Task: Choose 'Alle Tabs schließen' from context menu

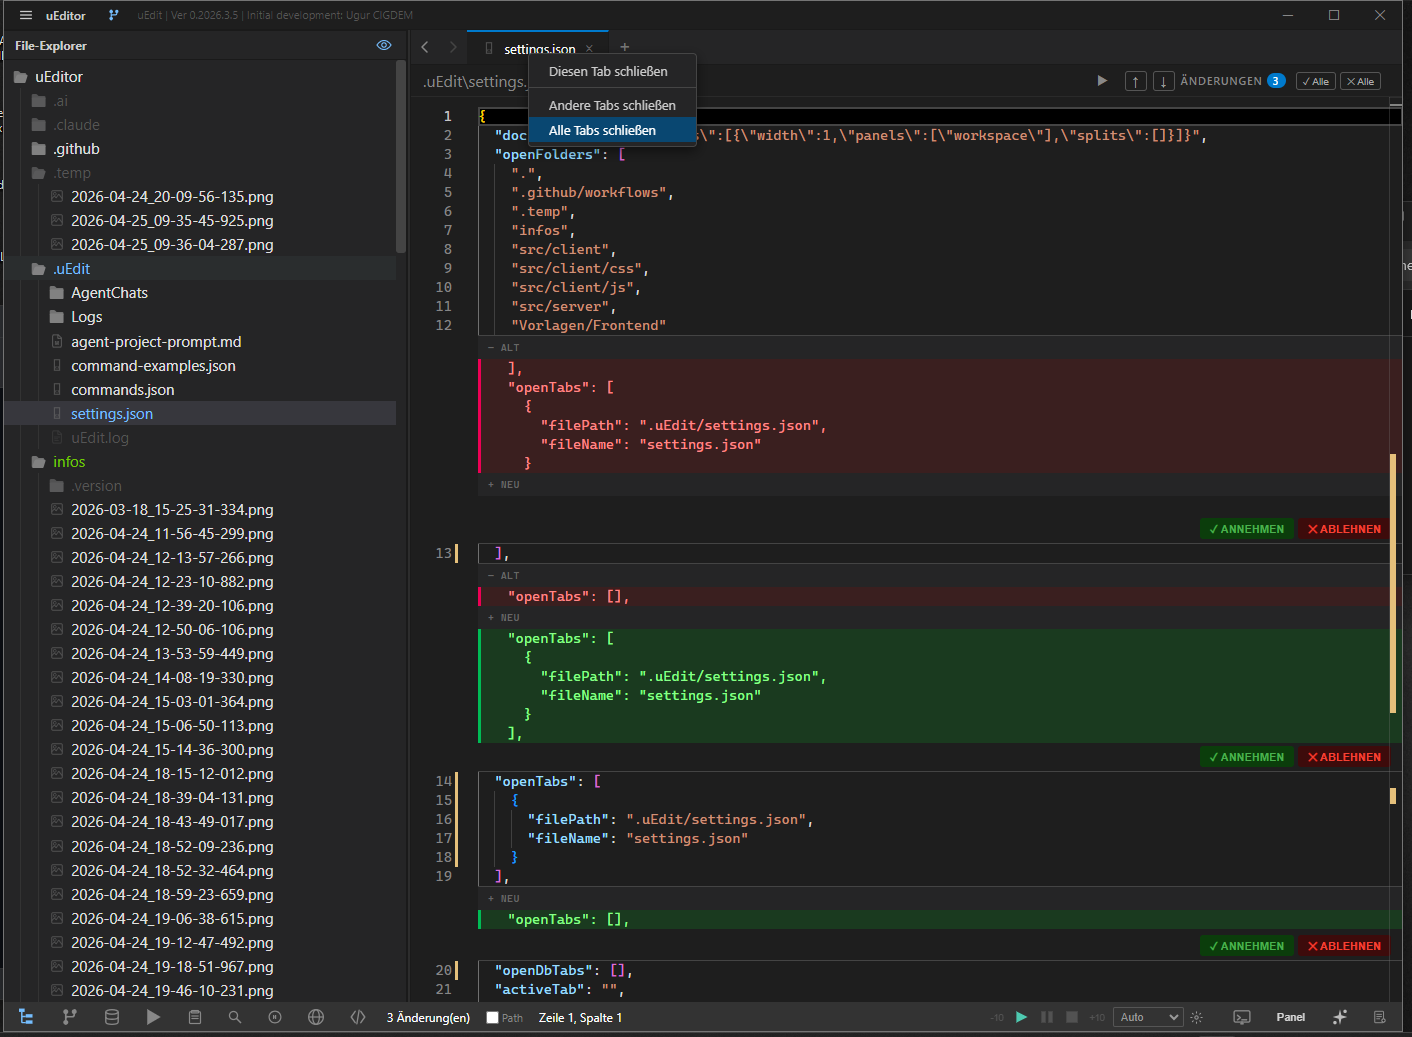Action: [612, 130]
